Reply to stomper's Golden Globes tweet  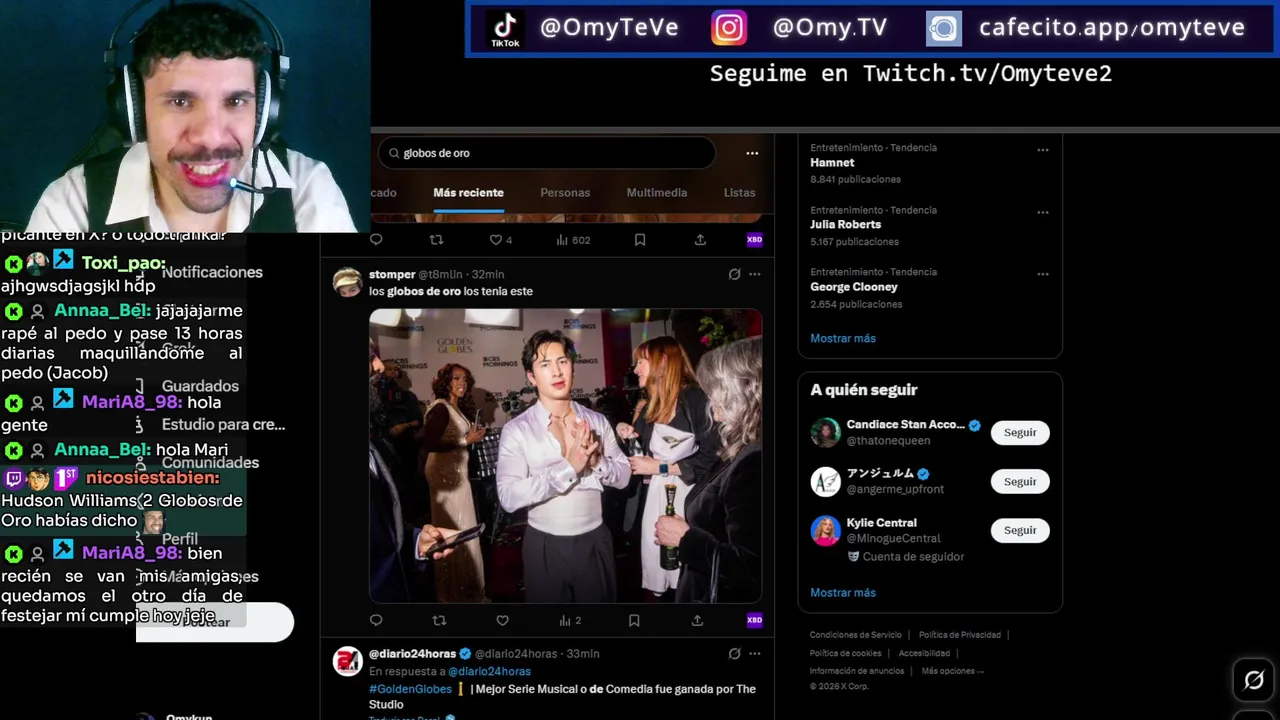click(x=376, y=620)
